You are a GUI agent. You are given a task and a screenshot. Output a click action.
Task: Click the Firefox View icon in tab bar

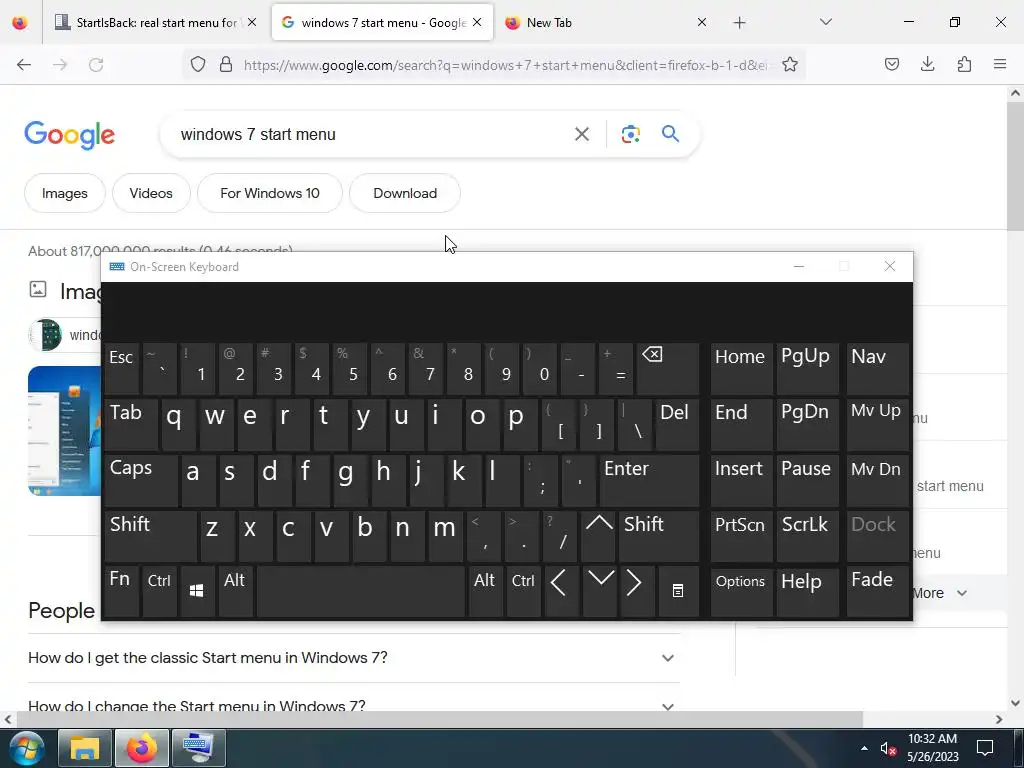[20, 22]
